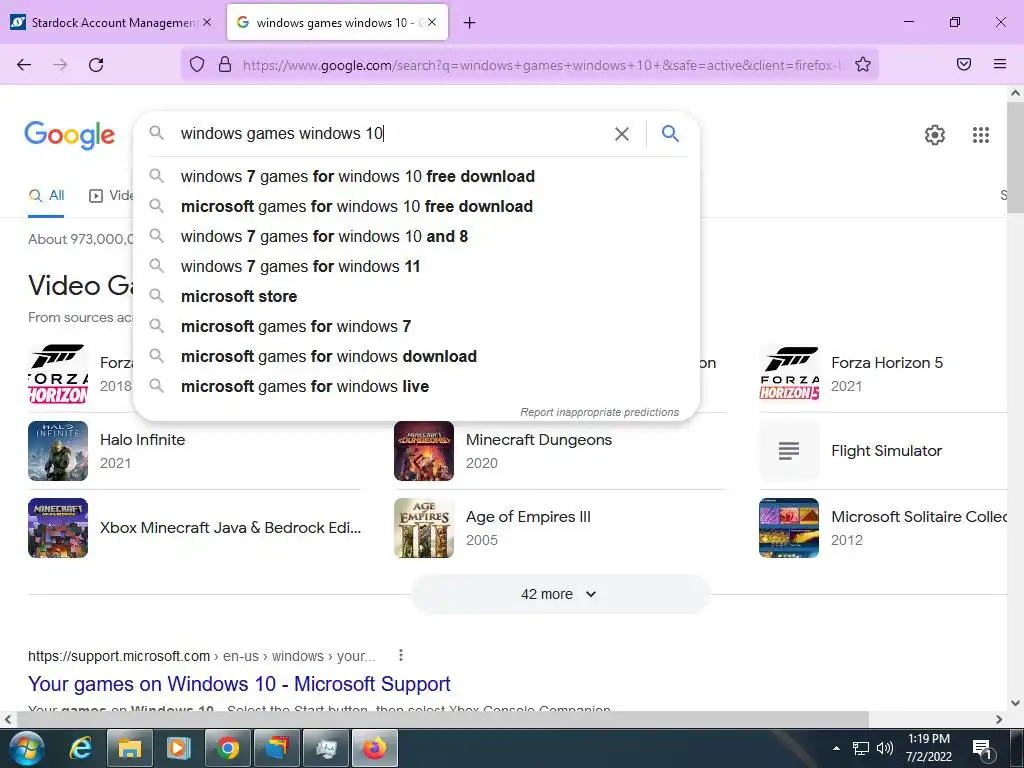Select suggestion microsoft games for windows 7
Screen dimensions: 1024x768
point(418,327)
